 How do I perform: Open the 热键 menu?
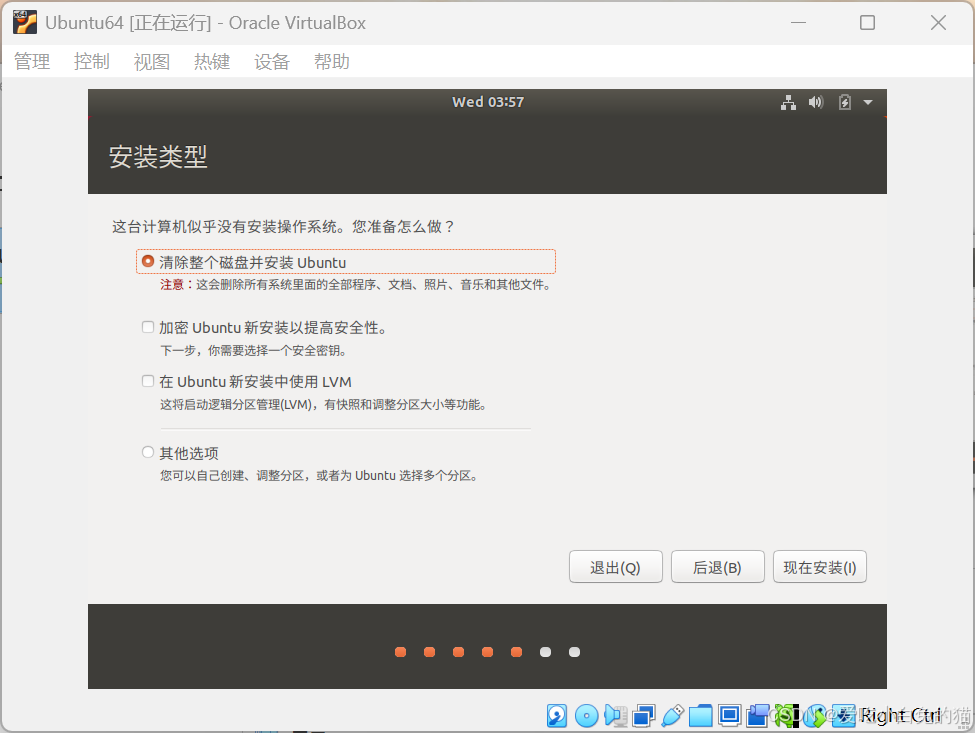click(212, 62)
